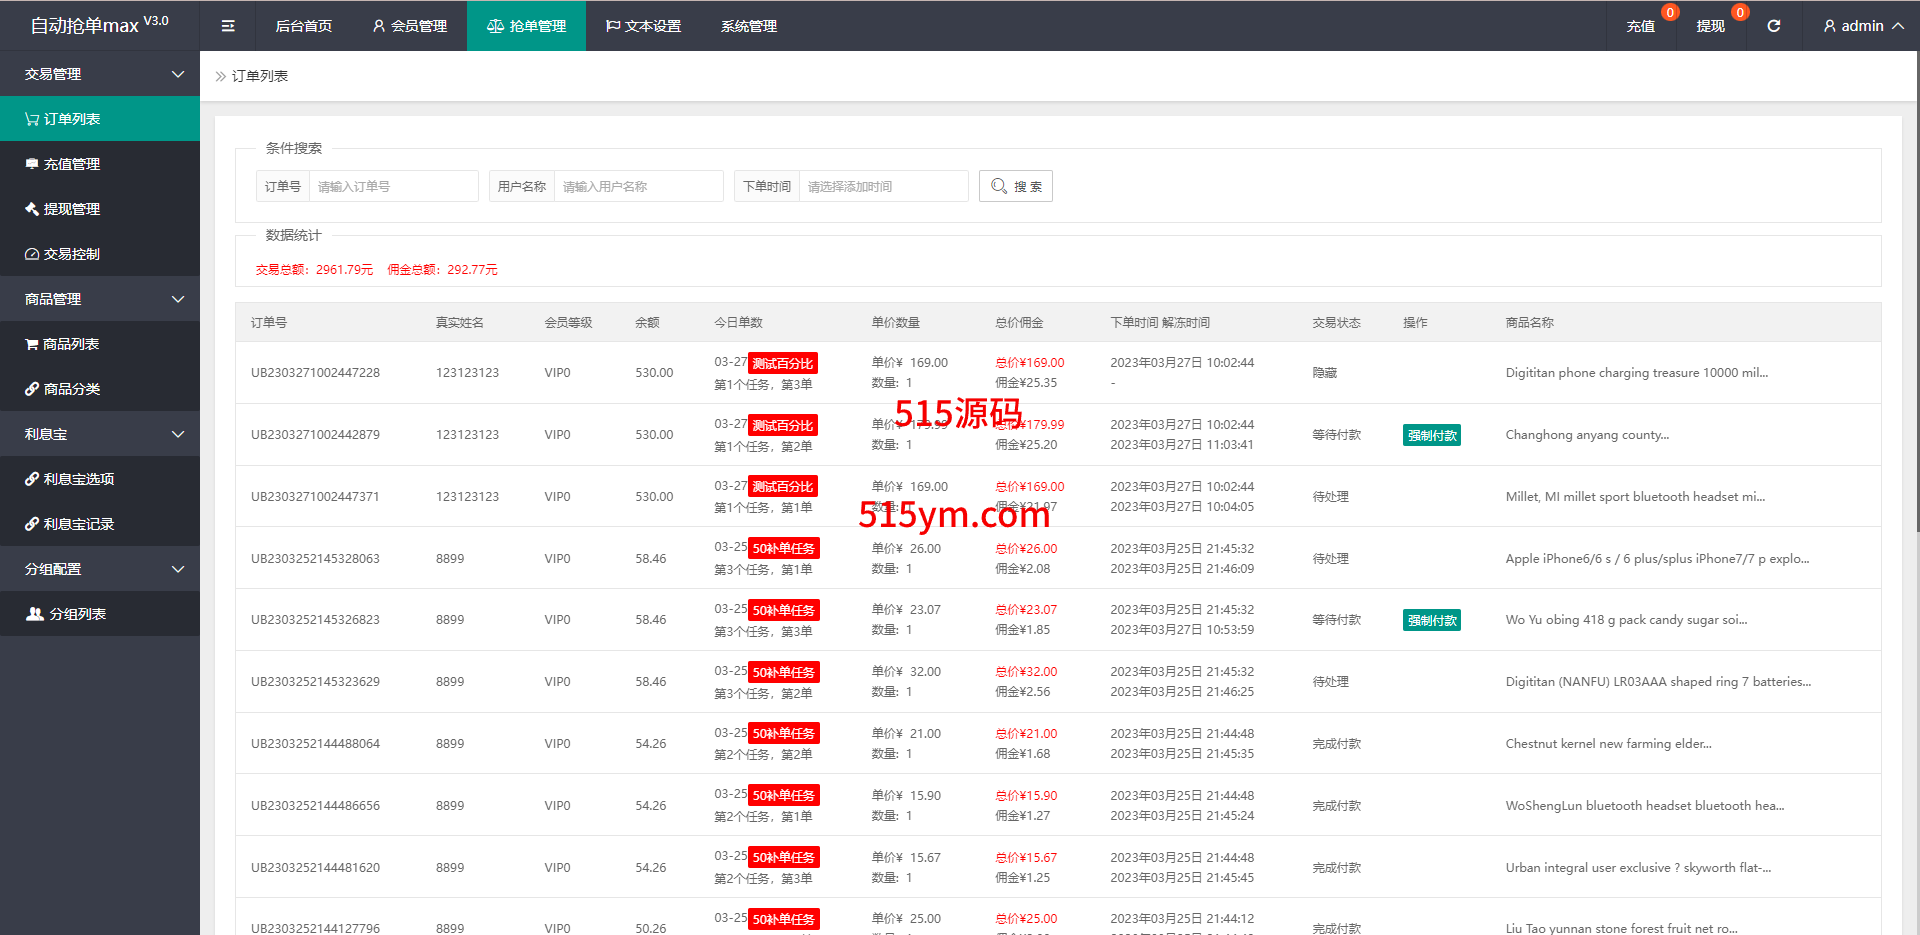1920x935 pixels.
Task: Open the 系统管理 top menu
Action: coord(748,26)
